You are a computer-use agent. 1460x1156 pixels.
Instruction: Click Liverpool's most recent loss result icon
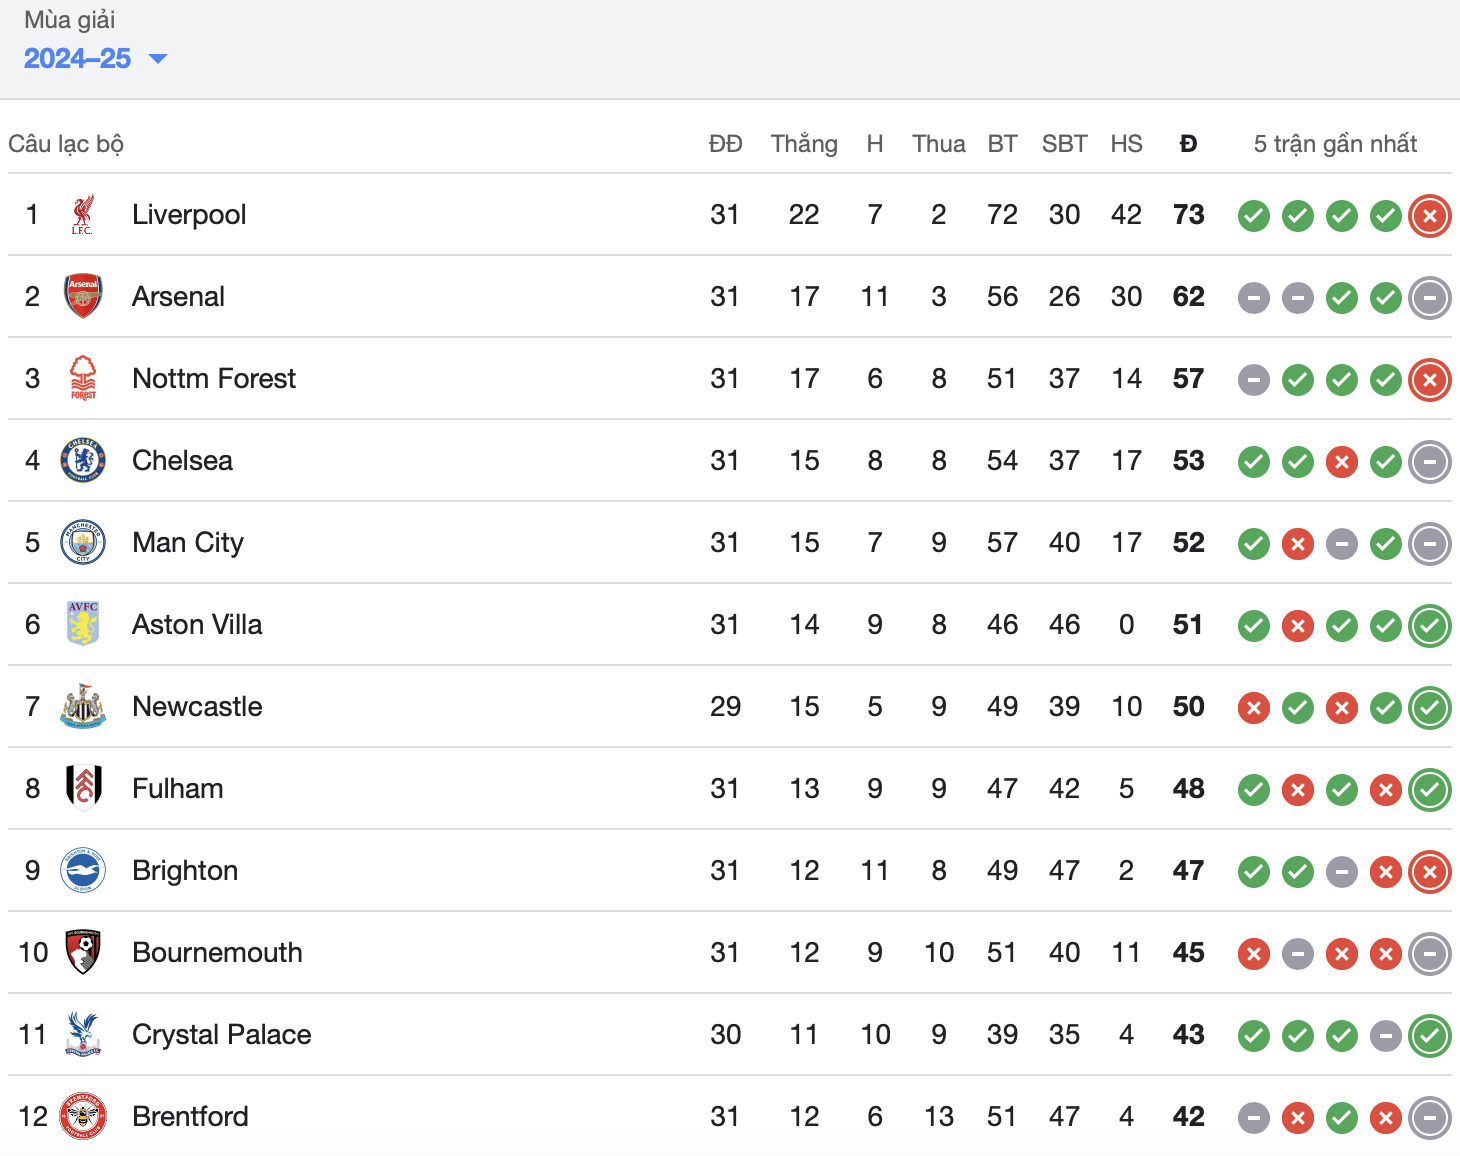click(1430, 216)
